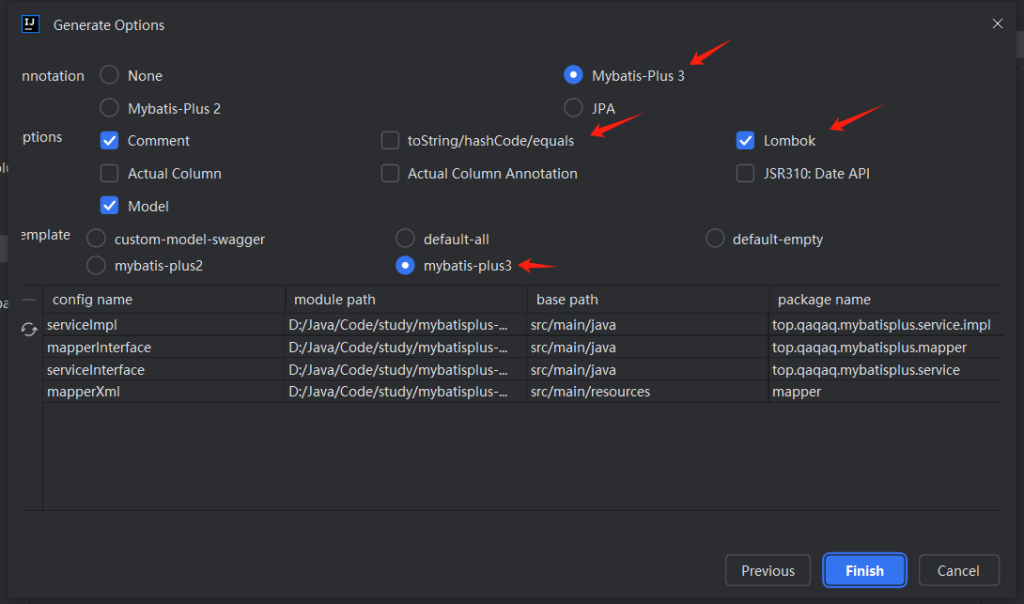Pick the Mybatis-Plus 2 annotation option
The image size is (1024, 604).
(109, 108)
